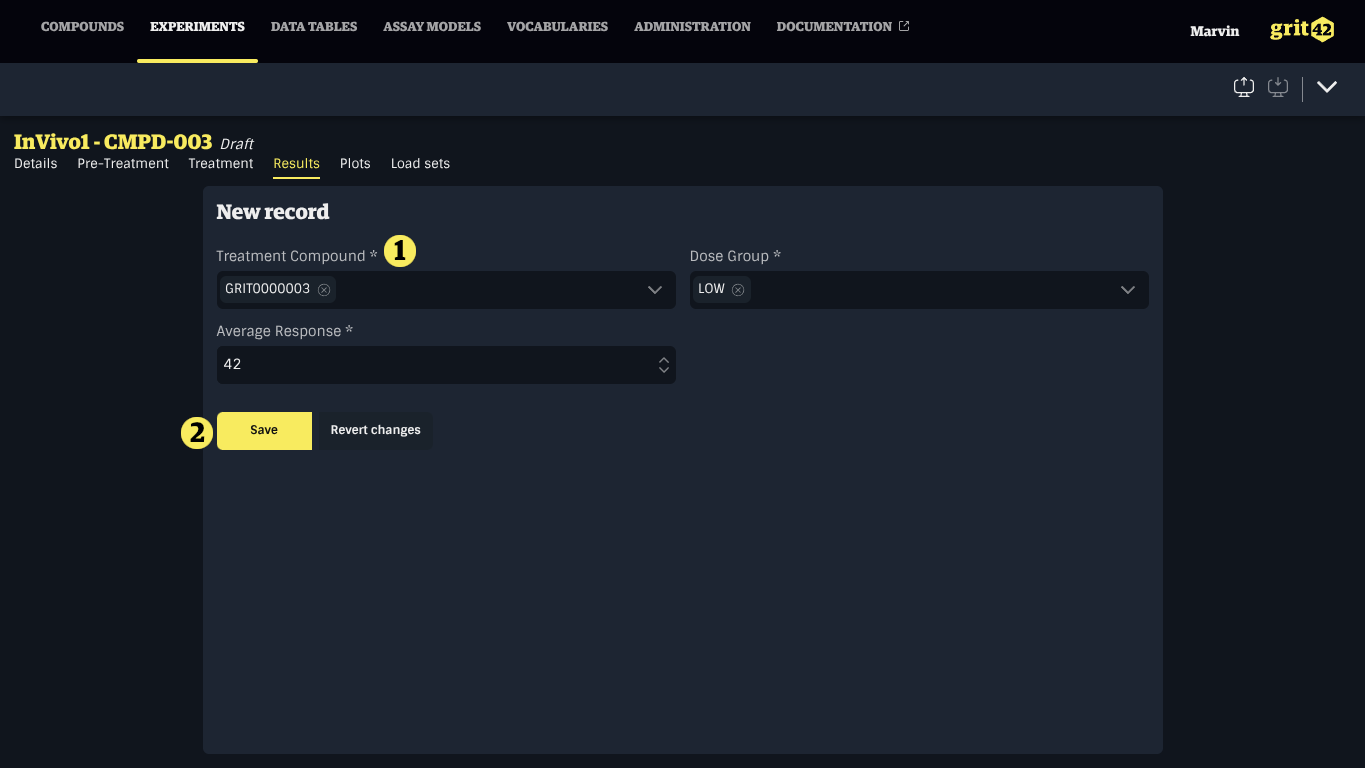Click the LOW dose chip text
Image resolution: width=1365 pixels, height=768 pixels.
click(x=712, y=289)
